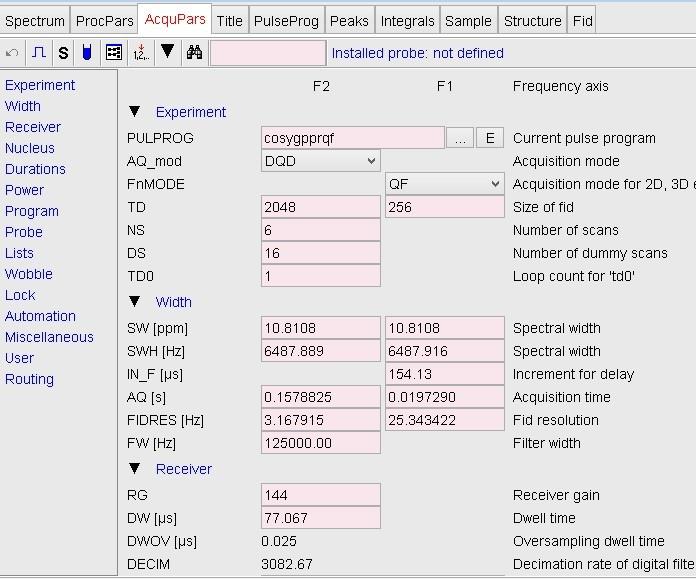
Task: Click the TD F1 field 256
Action: coord(444,207)
